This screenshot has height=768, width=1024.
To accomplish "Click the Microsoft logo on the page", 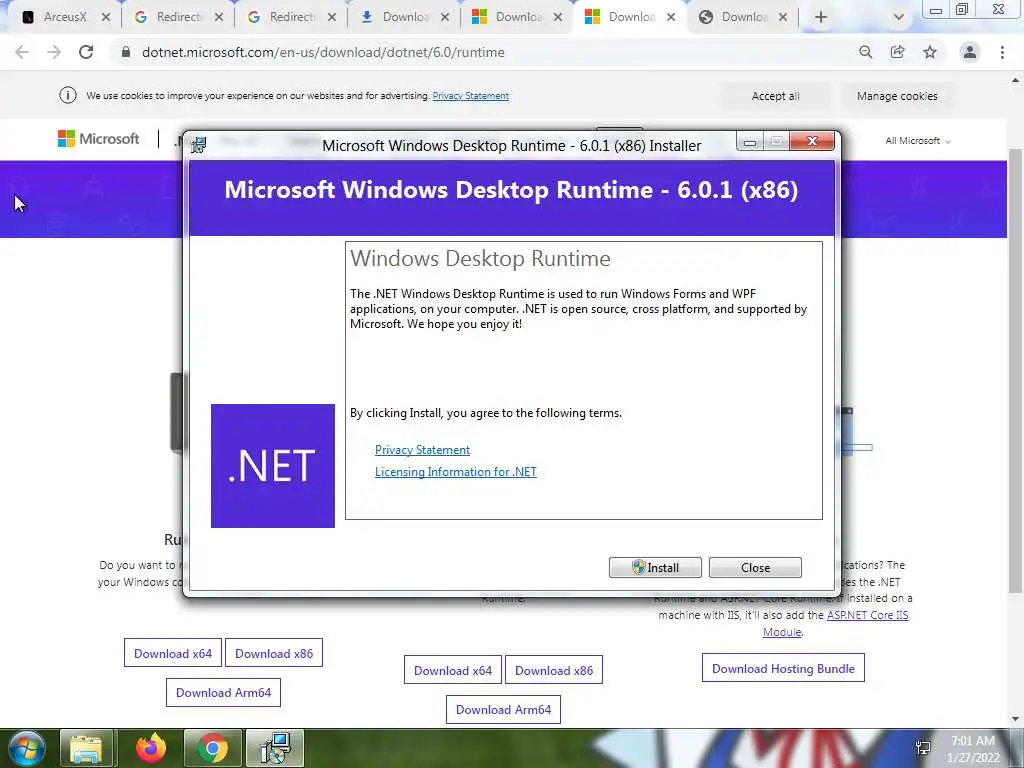I will pos(99,138).
